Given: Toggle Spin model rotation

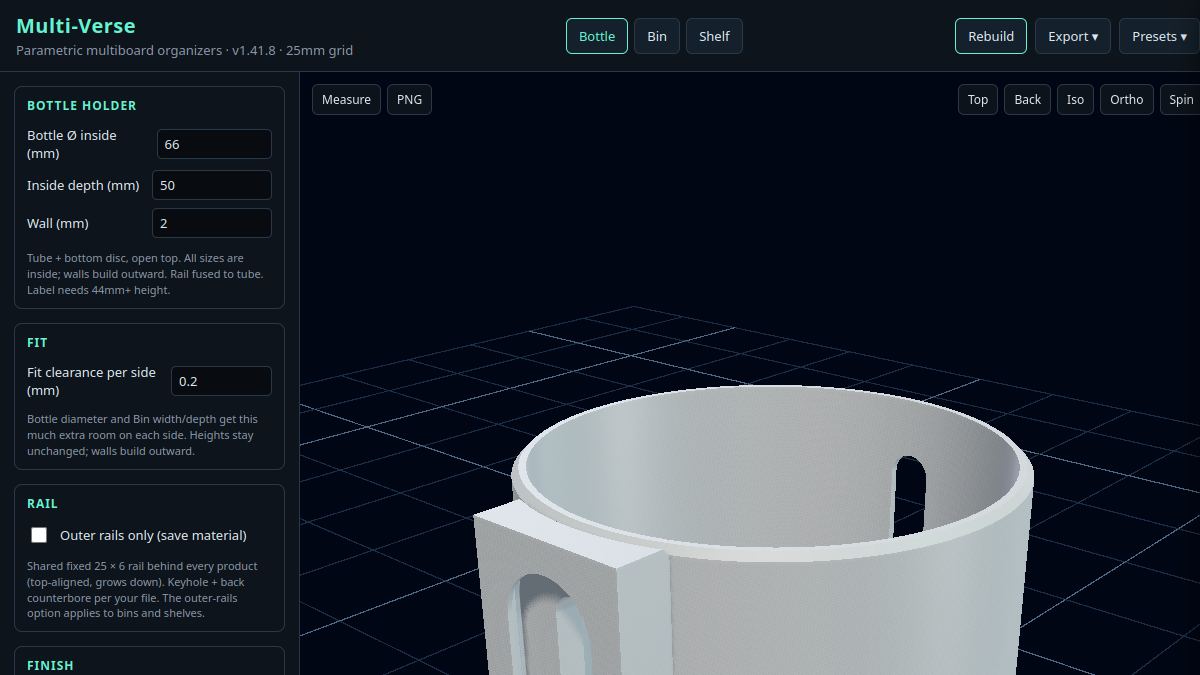Looking at the screenshot, I should pos(1181,100).
